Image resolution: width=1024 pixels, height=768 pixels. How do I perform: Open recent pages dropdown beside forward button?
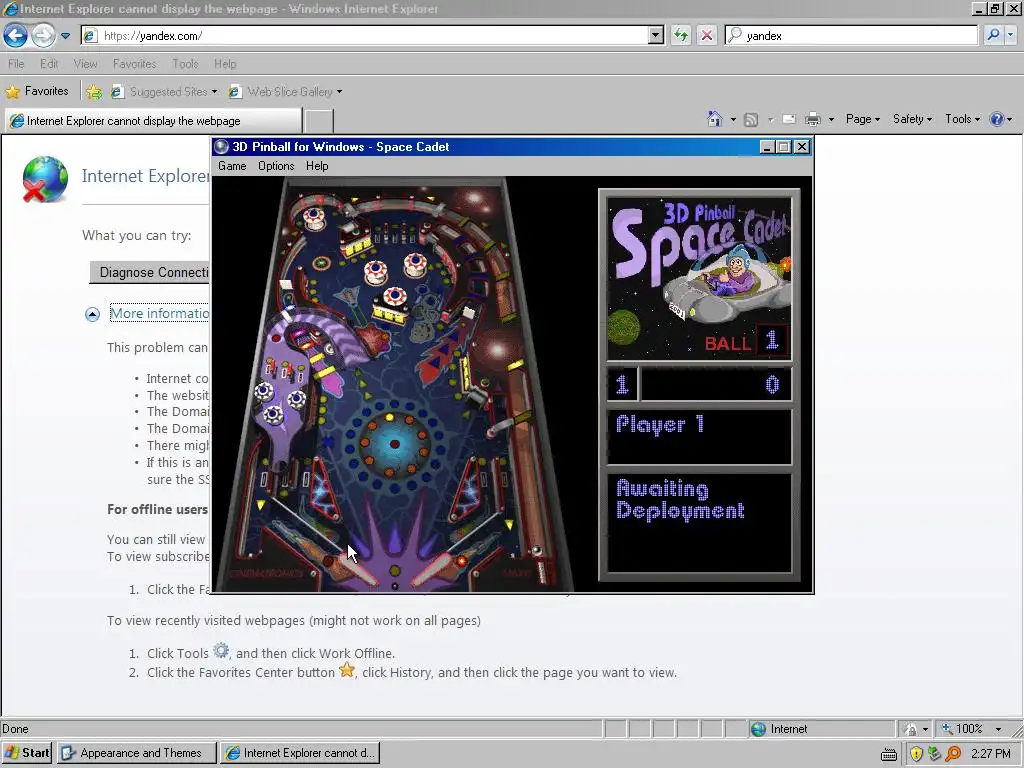tap(65, 36)
